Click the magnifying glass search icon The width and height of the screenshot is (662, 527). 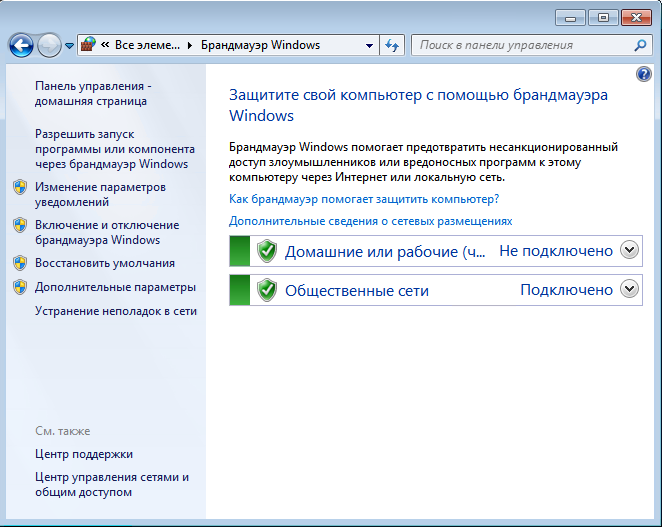pyautogui.click(x=640, y=45)
